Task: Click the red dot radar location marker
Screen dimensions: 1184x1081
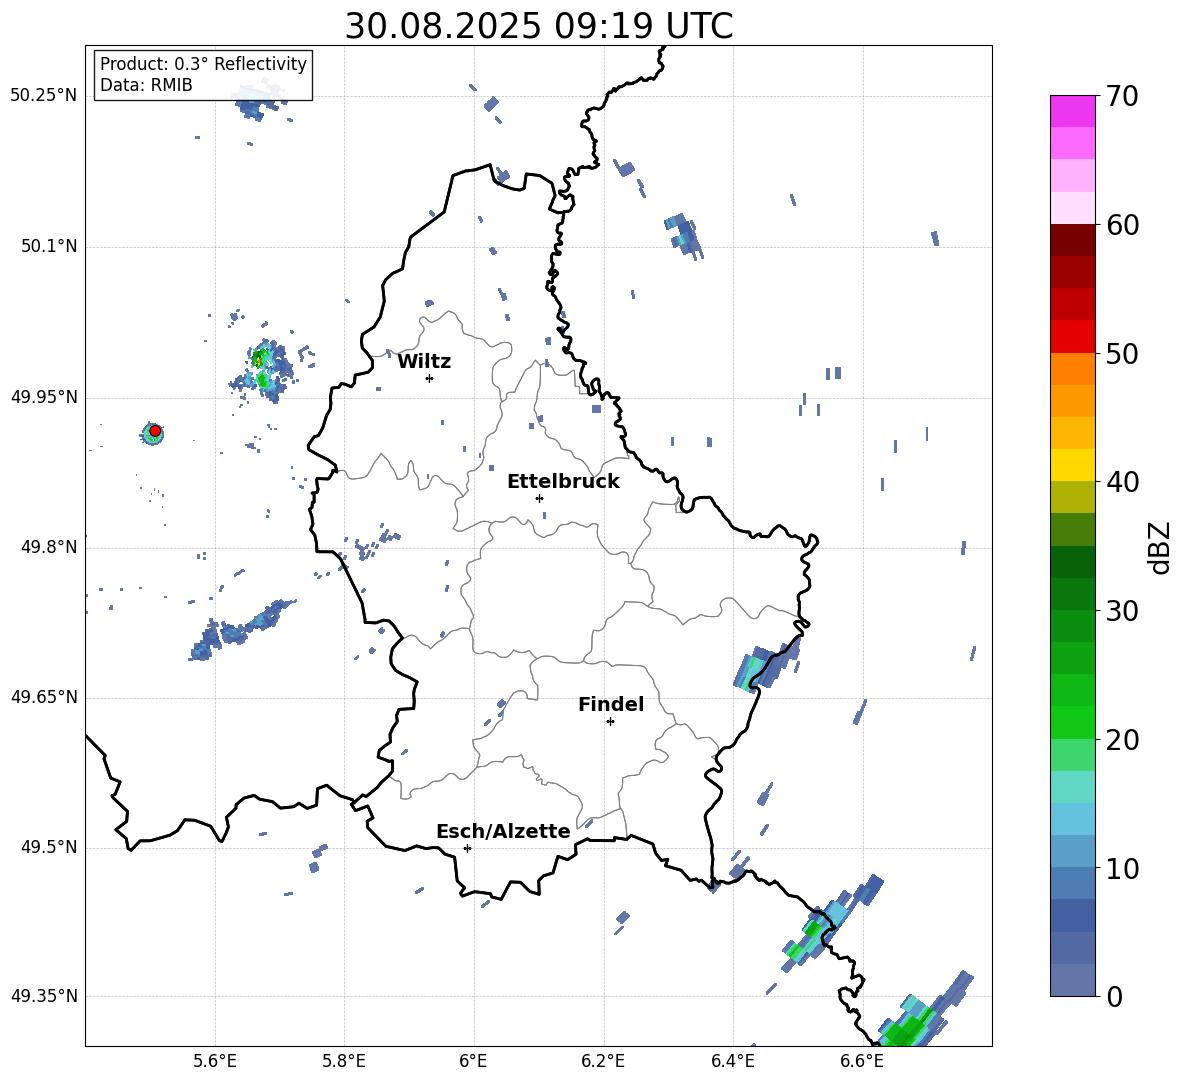Action: tap(155, 430)
